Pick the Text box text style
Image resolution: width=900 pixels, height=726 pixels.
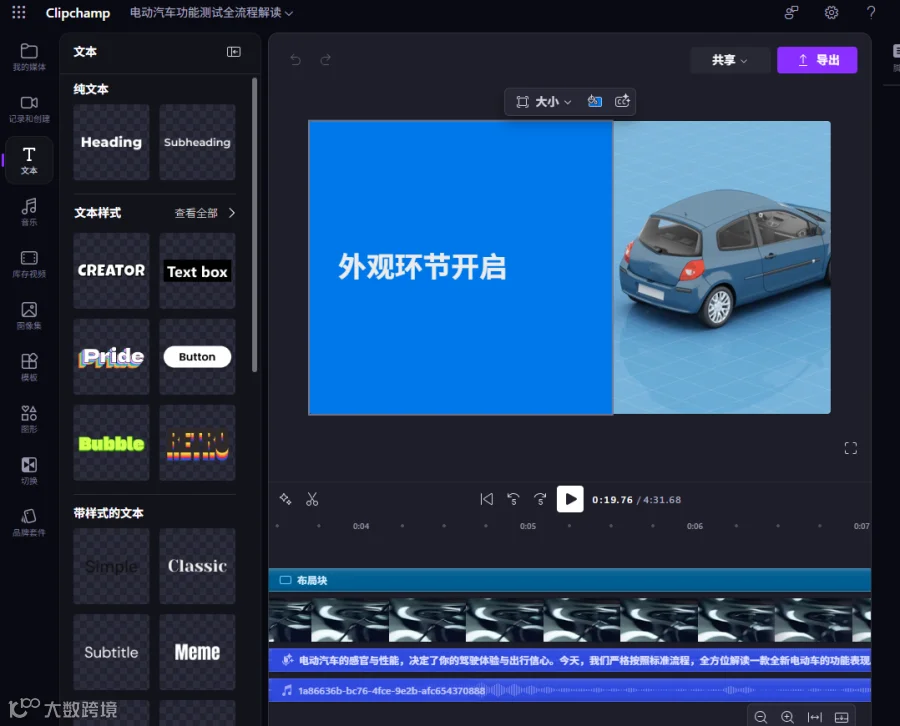(197, 270)
